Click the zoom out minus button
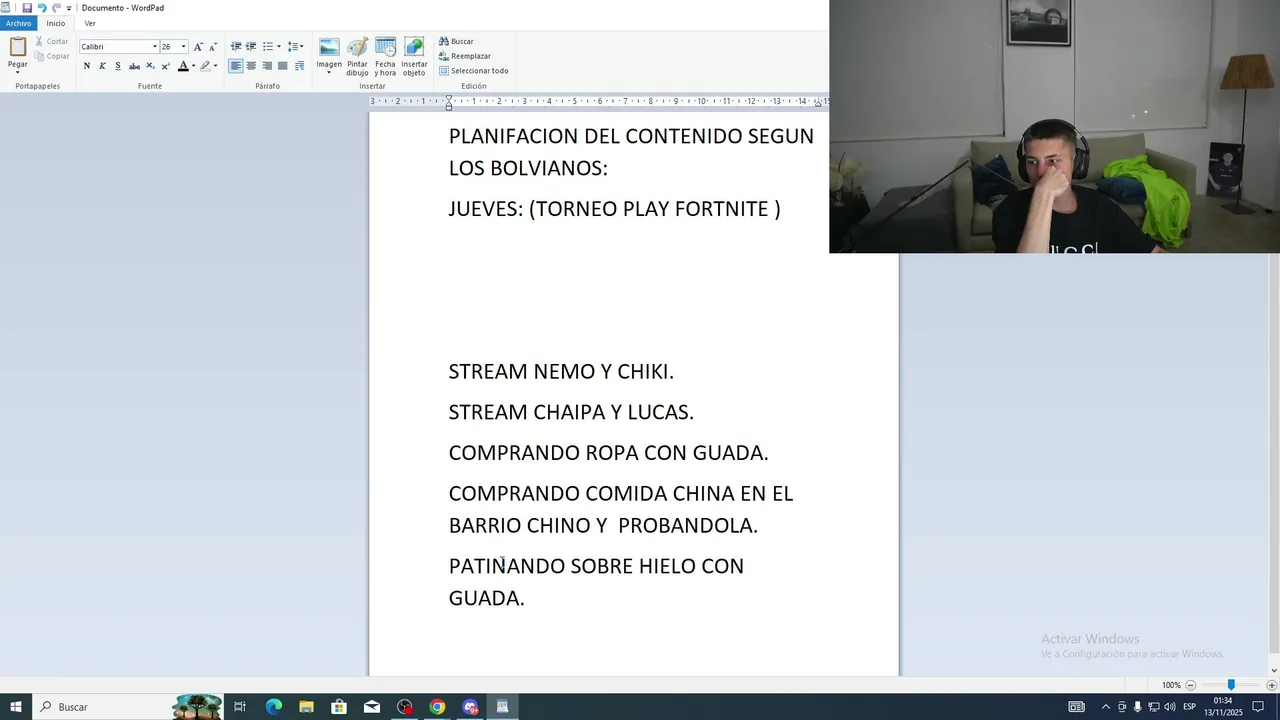The width and height of the screenshot is (1280, 720). [x=1190, y=685]
